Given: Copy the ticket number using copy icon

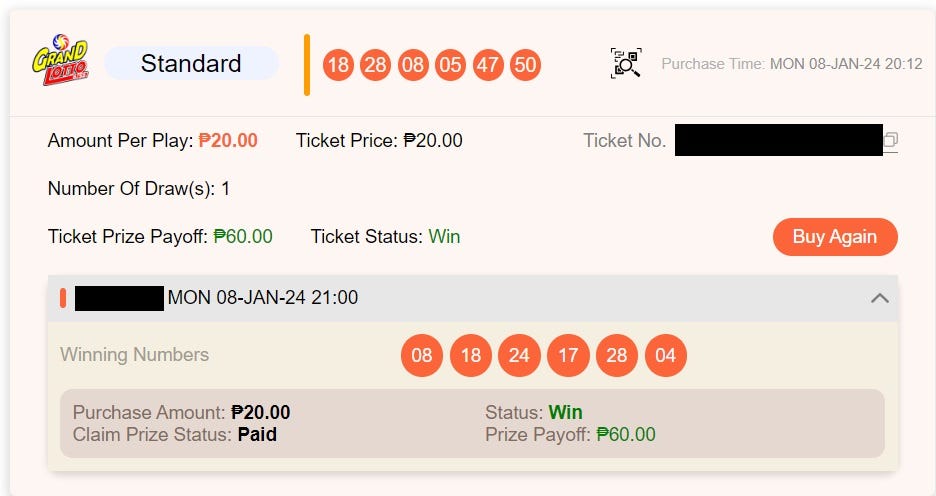Looking at the screenshot, I should pos(890,141).
